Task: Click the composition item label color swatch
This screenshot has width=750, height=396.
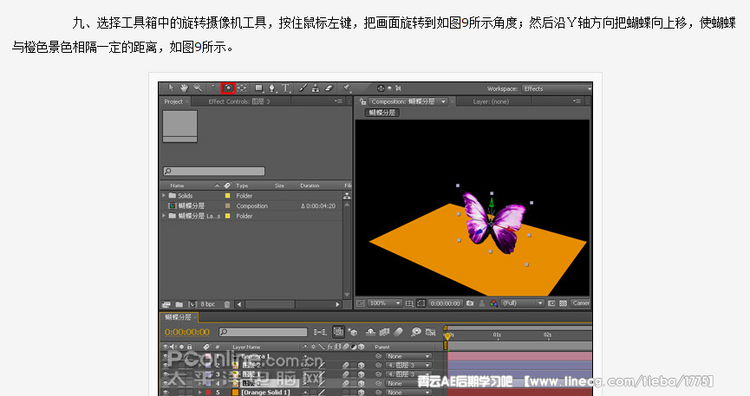Action: (x=228, y=206)
